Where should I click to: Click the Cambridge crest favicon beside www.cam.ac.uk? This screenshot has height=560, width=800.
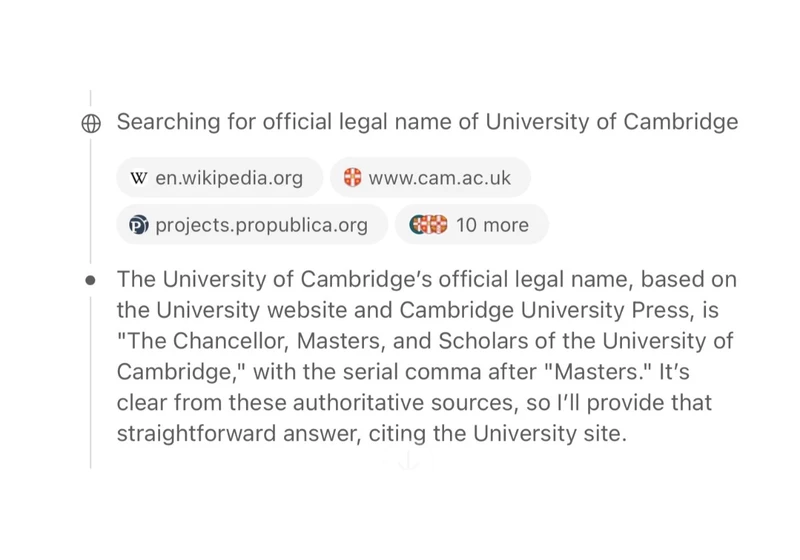click(x=352, y=177)
